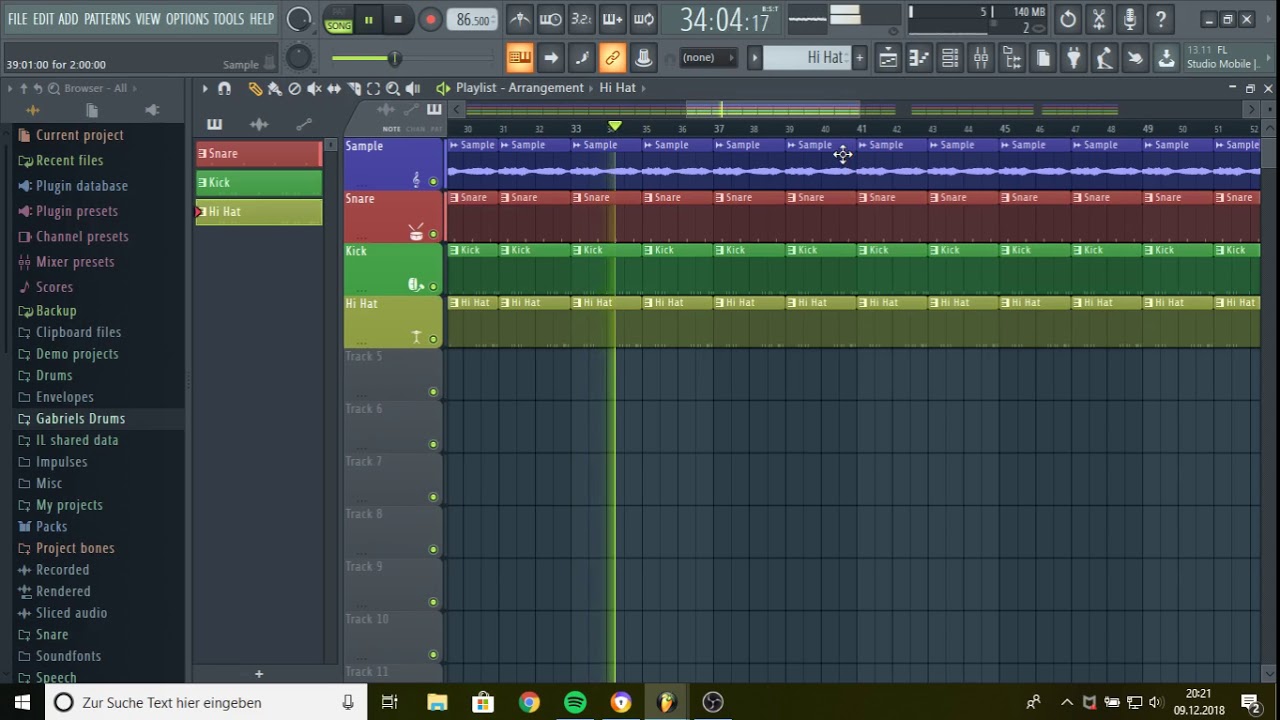Open audio editor scissors icon

1099,19
